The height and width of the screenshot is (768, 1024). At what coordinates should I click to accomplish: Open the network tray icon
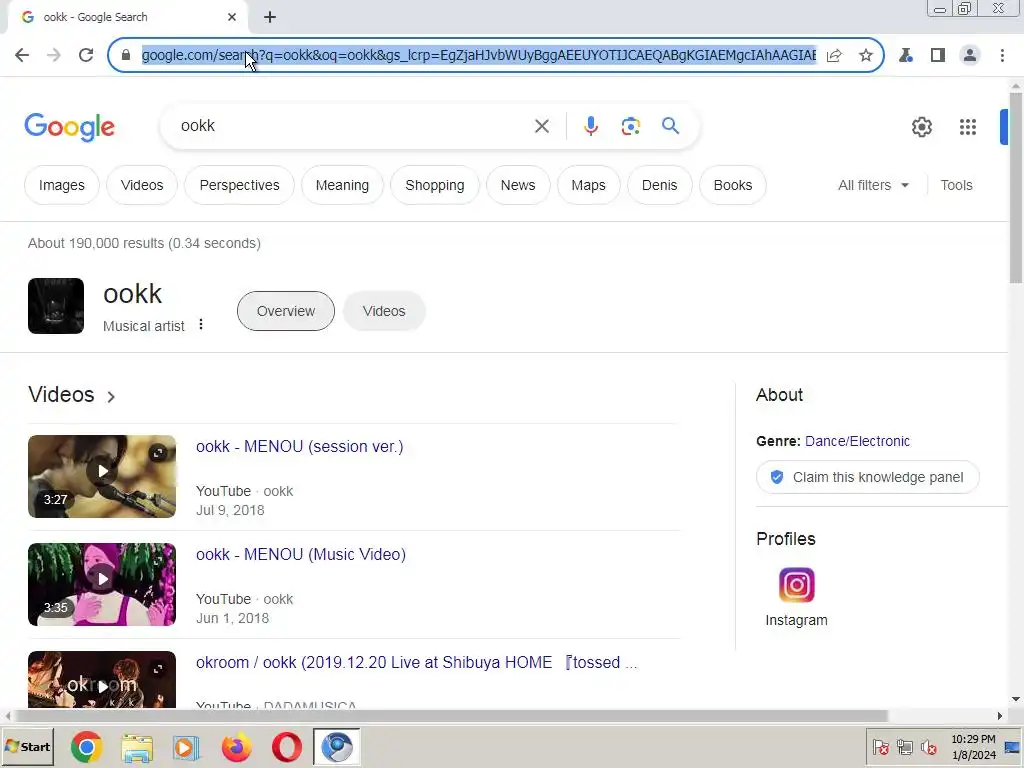point(904,747)
